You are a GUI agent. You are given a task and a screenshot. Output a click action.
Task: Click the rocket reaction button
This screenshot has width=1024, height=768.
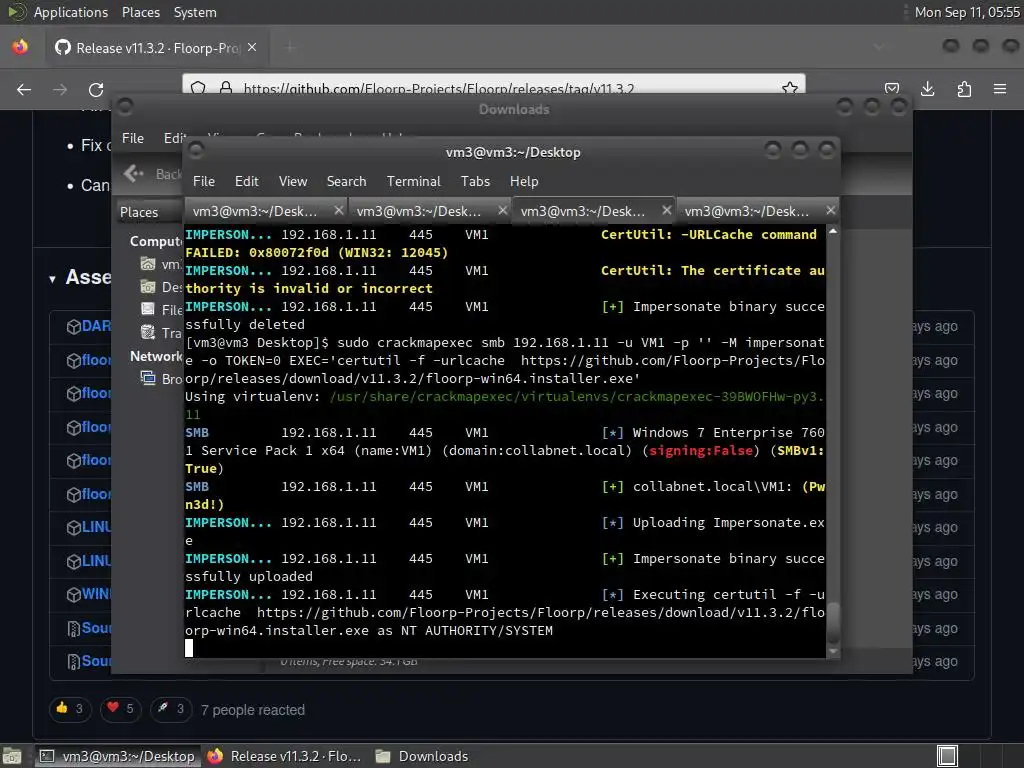(x=171, y=709)
